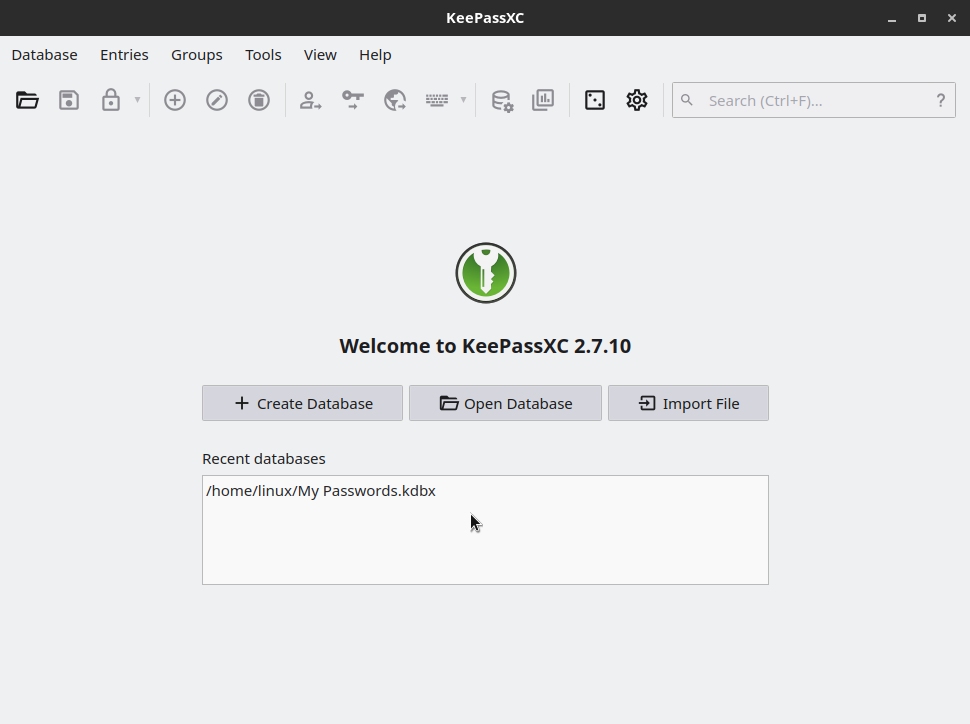Minimize the KeePassXC window
970x724 pixels.
(891, 19)
